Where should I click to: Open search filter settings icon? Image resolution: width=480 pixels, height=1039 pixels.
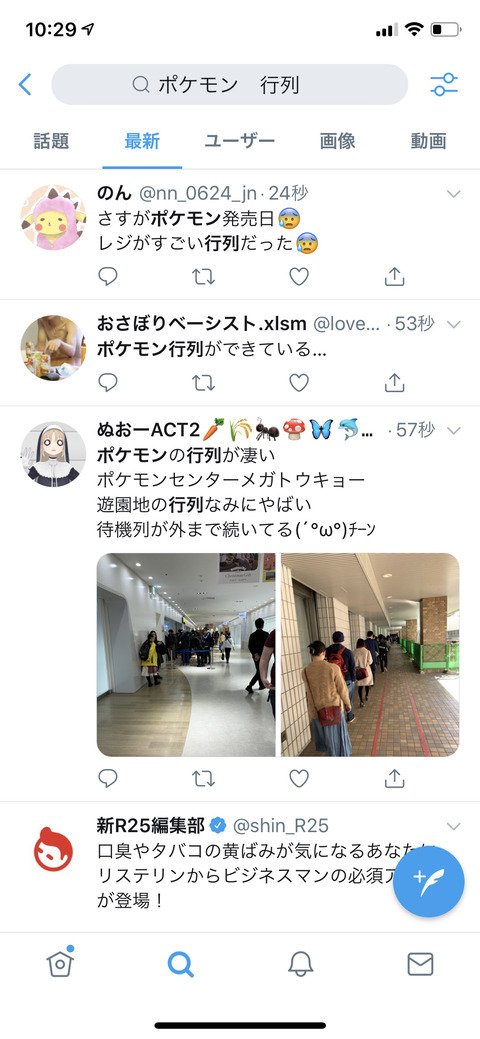[444, 84]
